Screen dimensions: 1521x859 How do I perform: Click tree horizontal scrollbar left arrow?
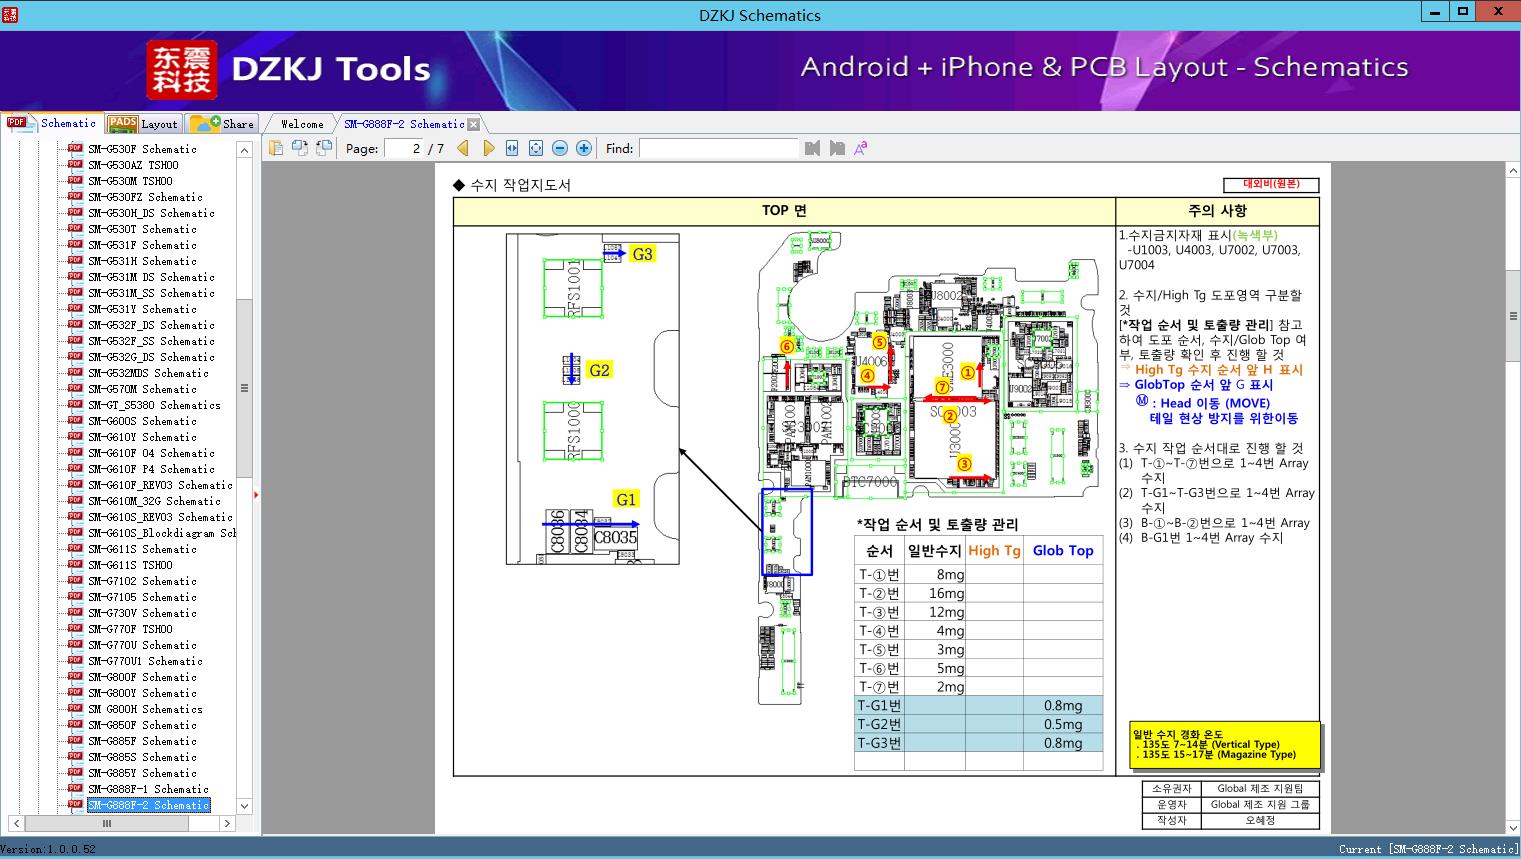tap(14, 823)
